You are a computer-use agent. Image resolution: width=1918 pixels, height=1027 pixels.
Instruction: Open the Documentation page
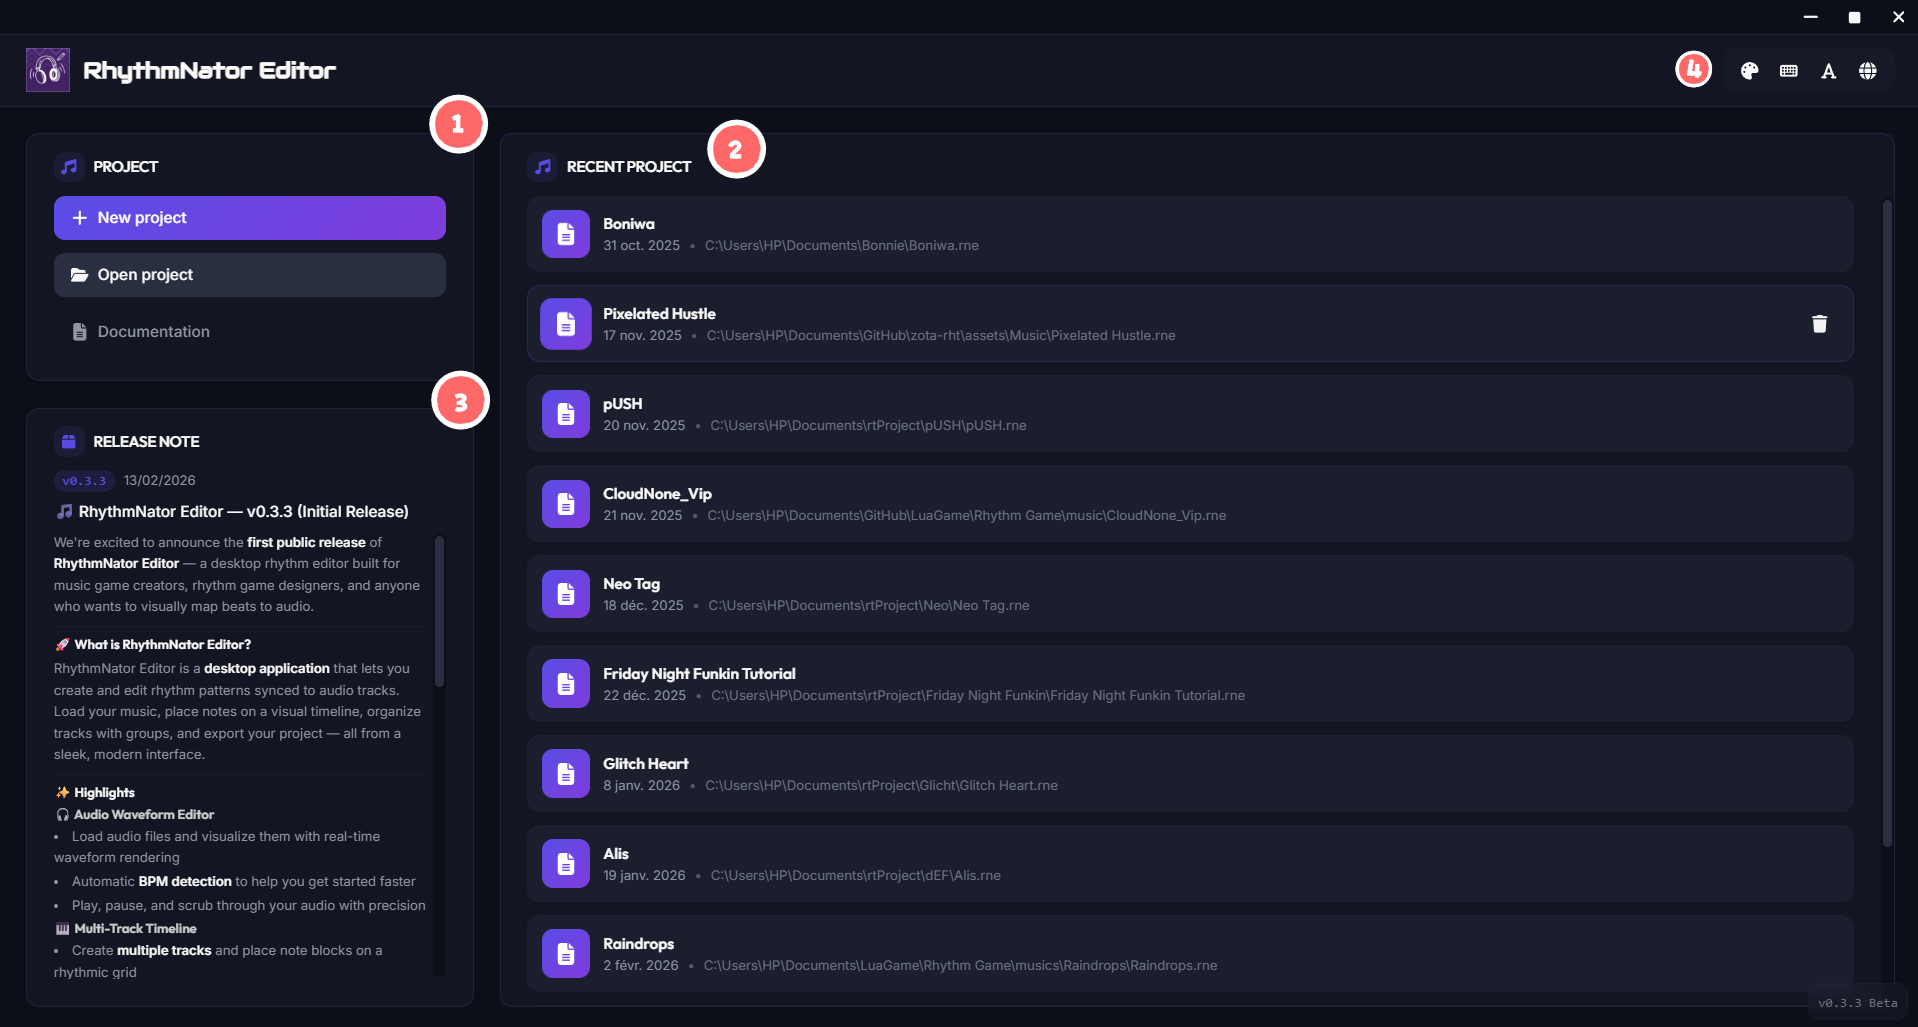point(152,331)
